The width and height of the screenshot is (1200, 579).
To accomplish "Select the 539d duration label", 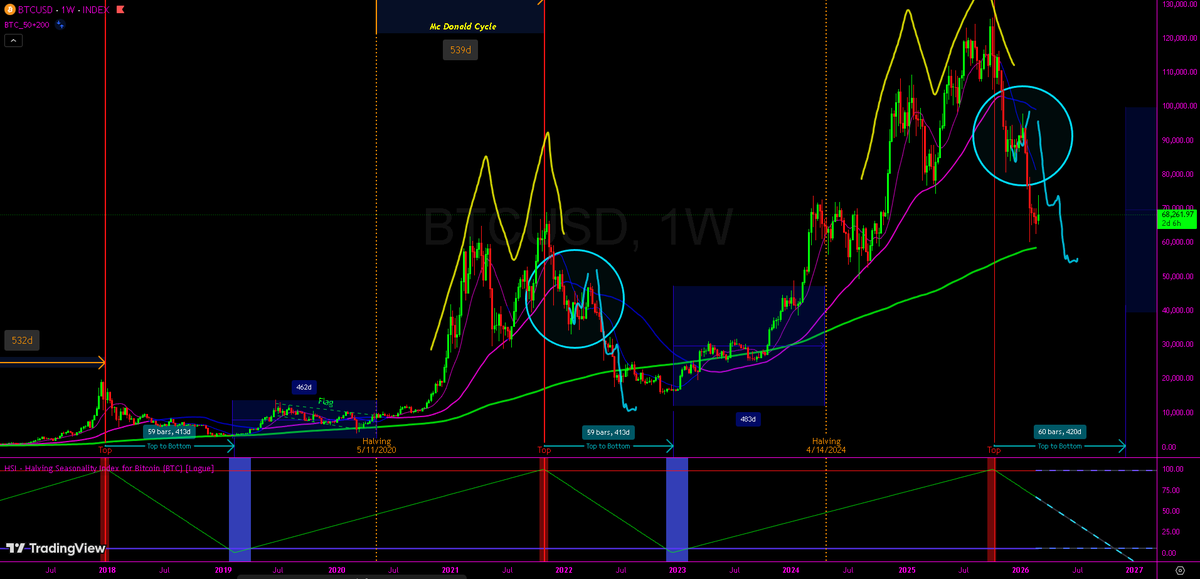I will [x=460, y=49].
